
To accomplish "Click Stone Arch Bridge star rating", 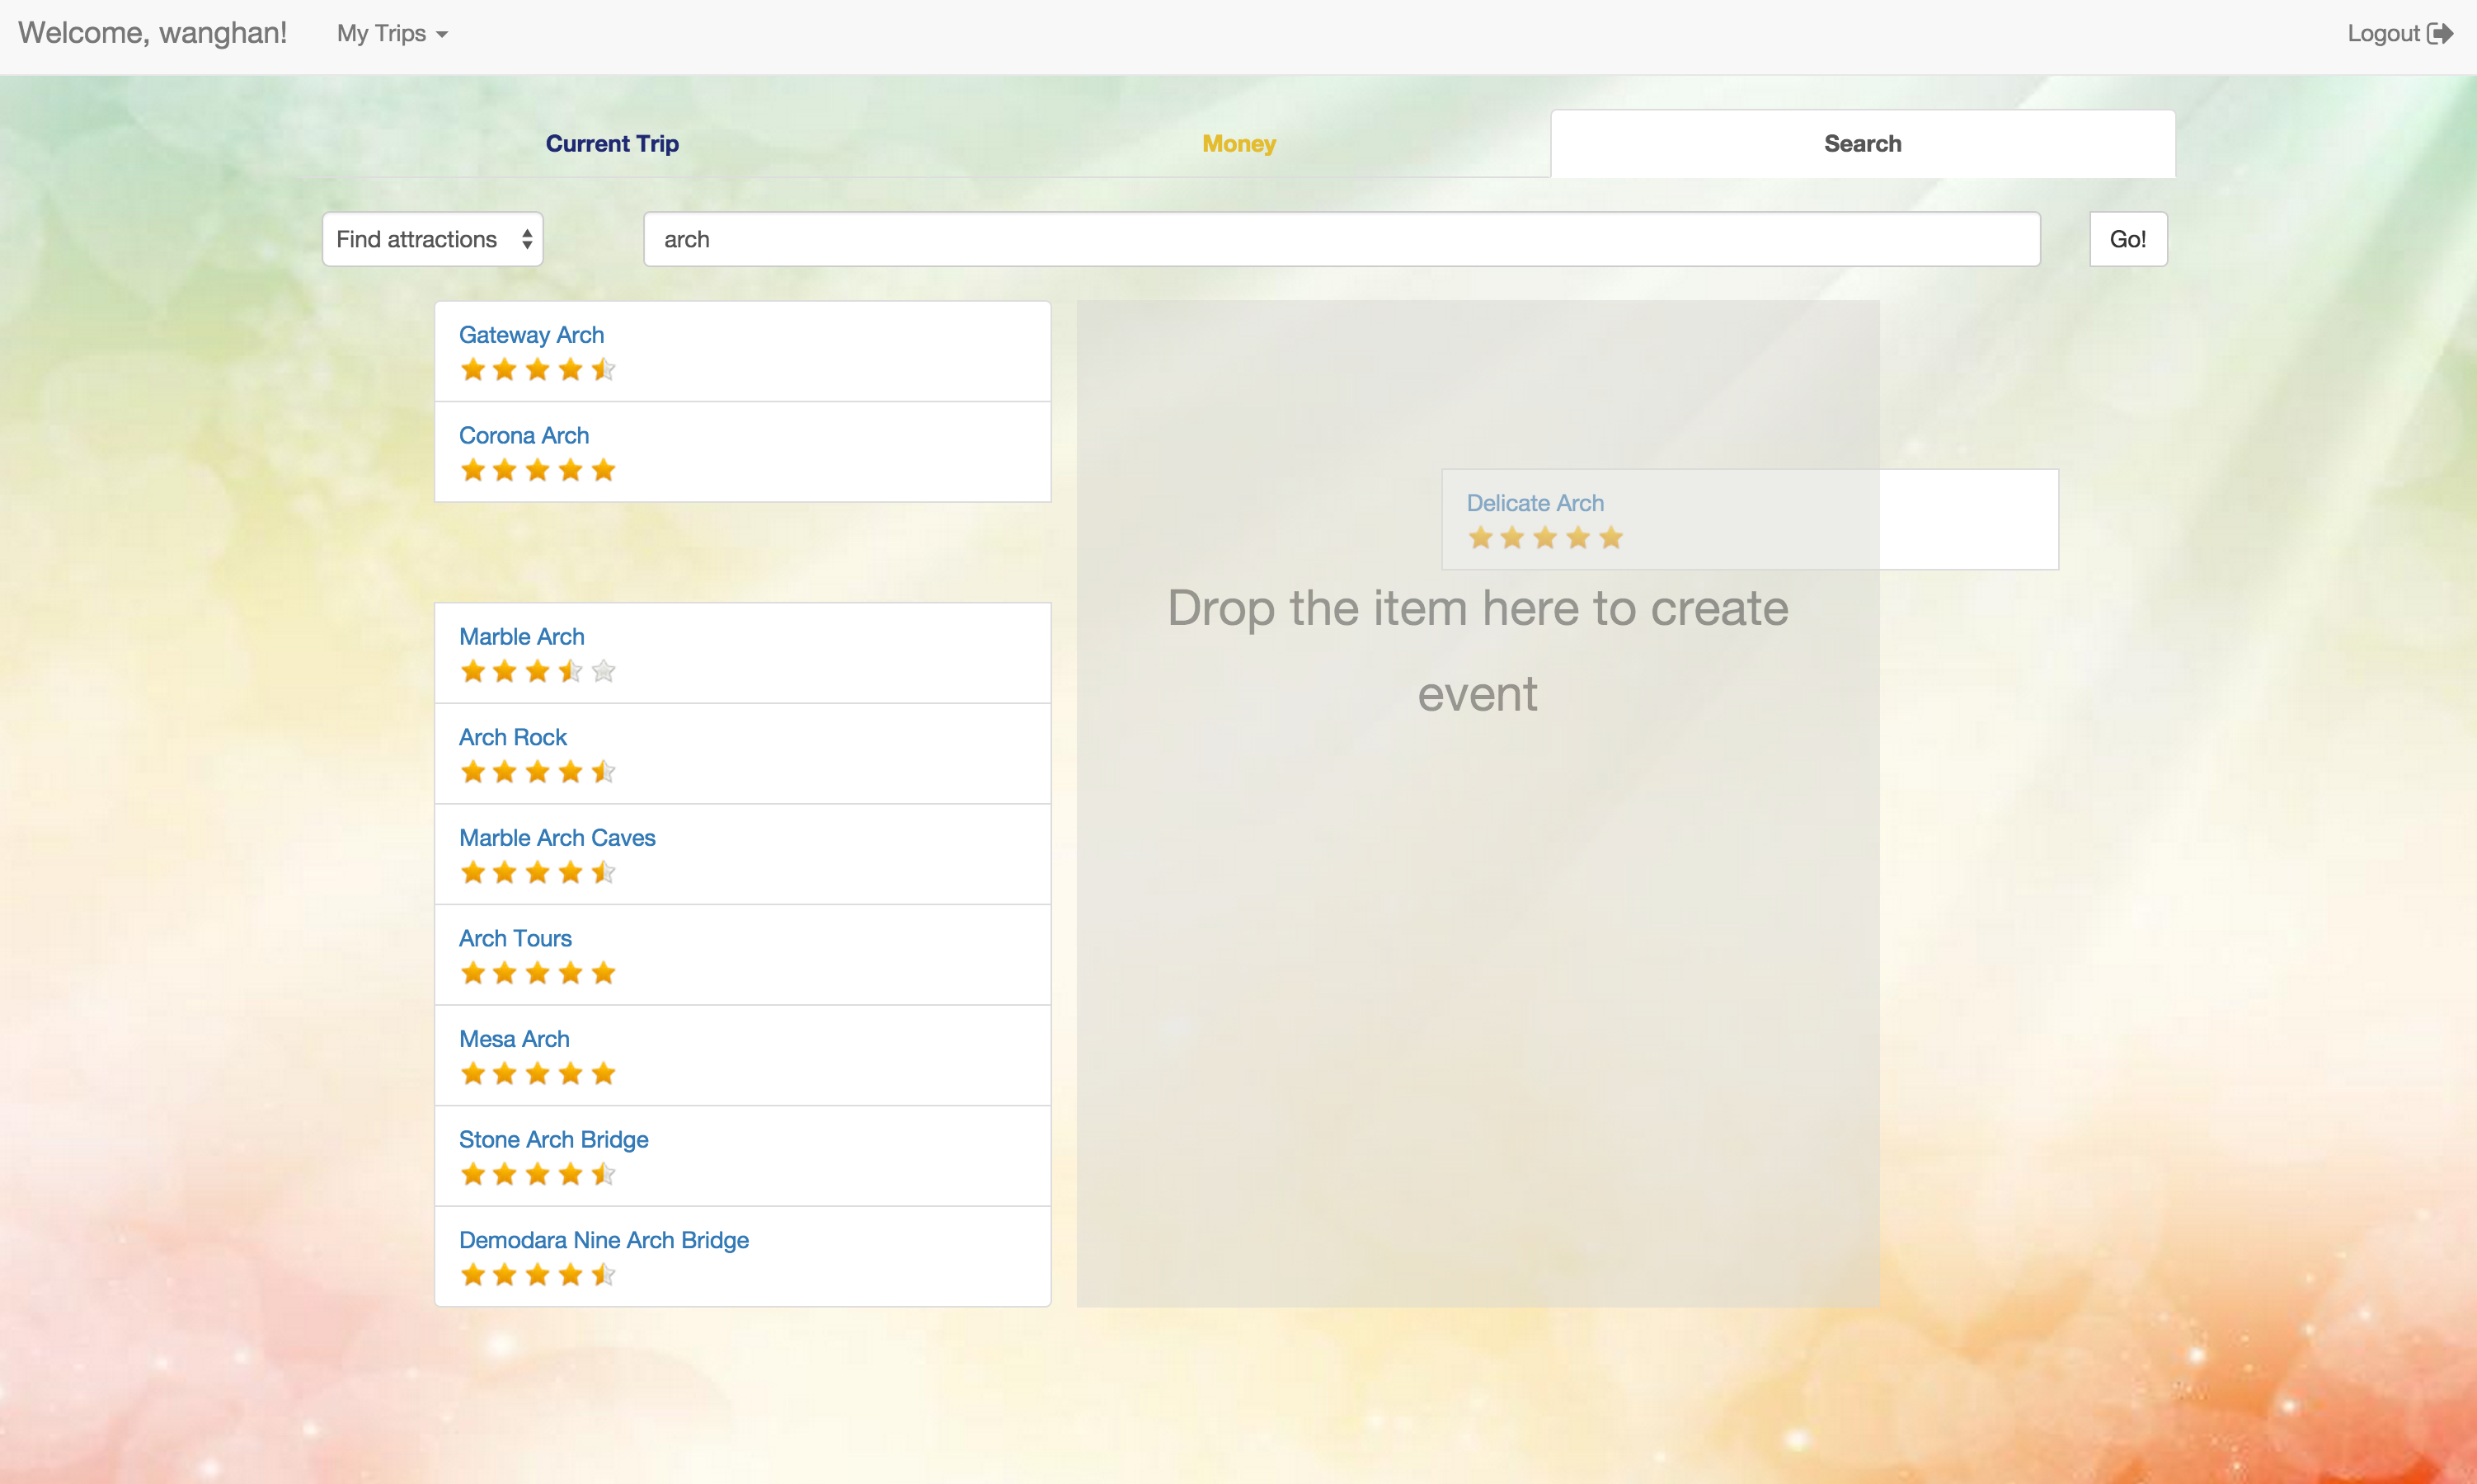I will [537, 1174].
